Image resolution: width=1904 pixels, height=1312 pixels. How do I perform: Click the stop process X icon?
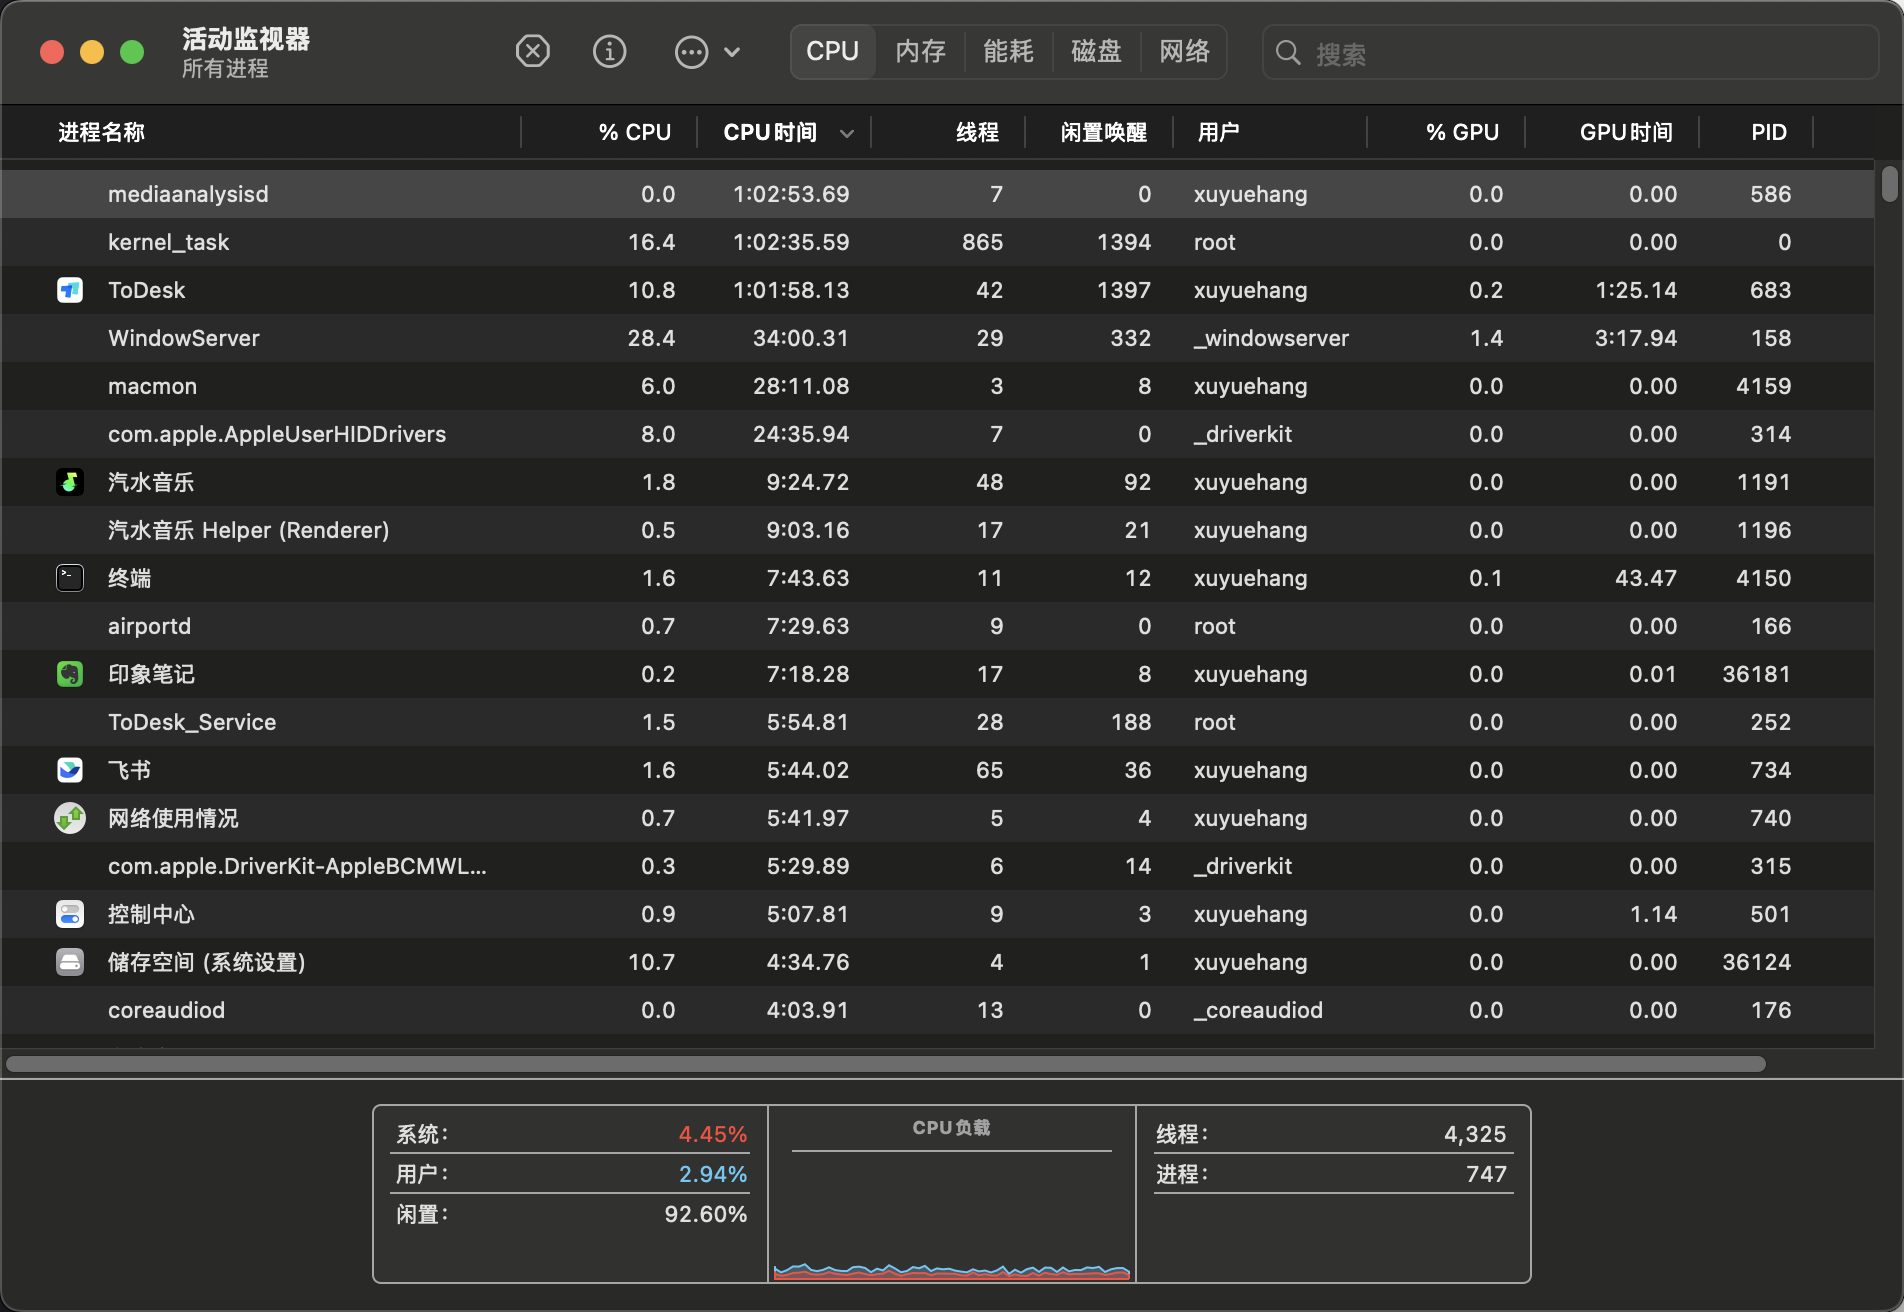(x=532, y=51)
